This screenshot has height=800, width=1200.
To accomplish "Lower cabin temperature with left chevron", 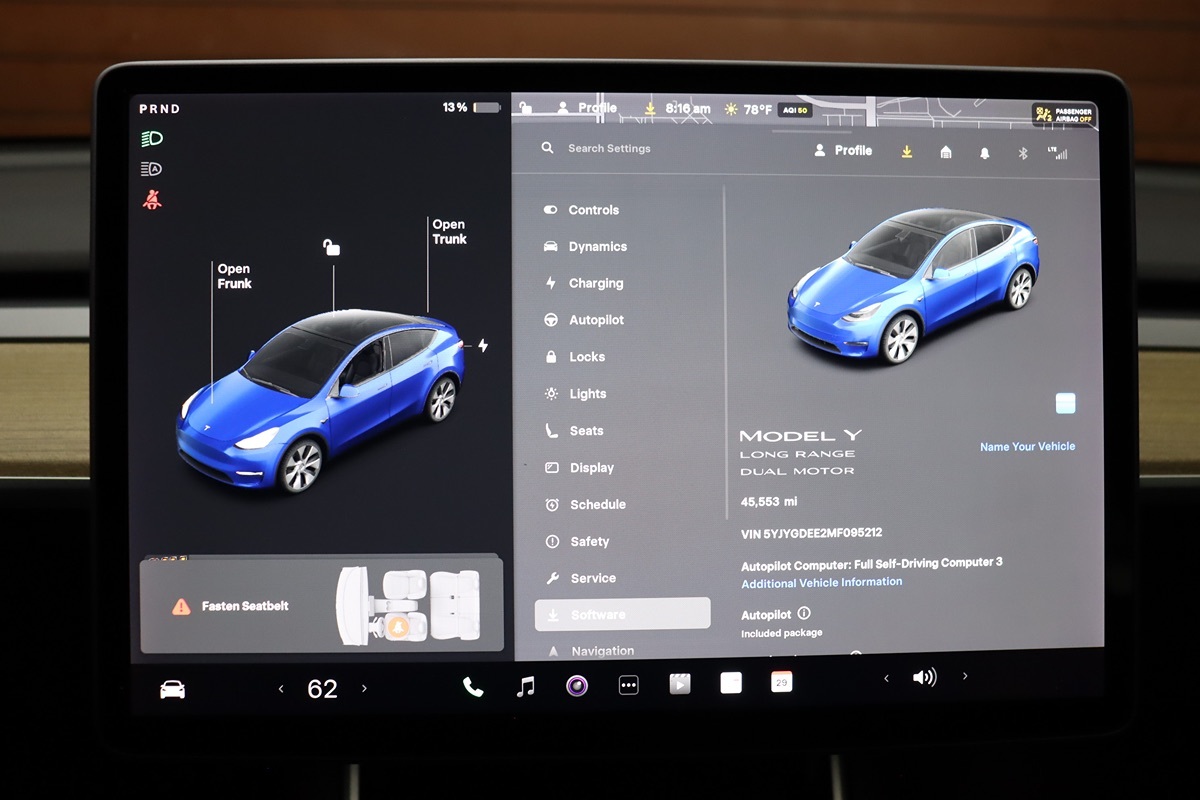I will tap(281, 689).
